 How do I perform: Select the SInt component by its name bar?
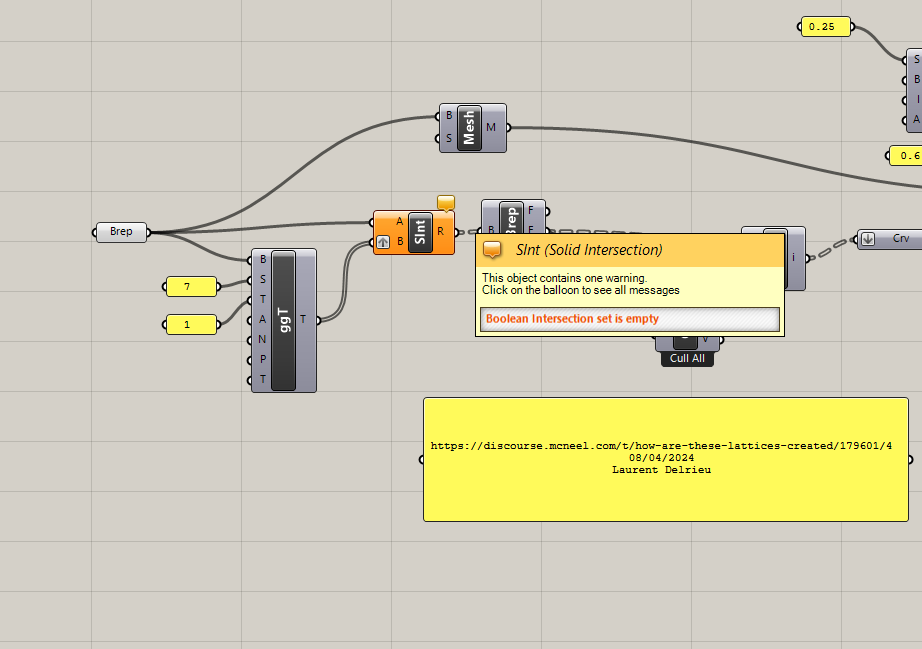[420, 232]
